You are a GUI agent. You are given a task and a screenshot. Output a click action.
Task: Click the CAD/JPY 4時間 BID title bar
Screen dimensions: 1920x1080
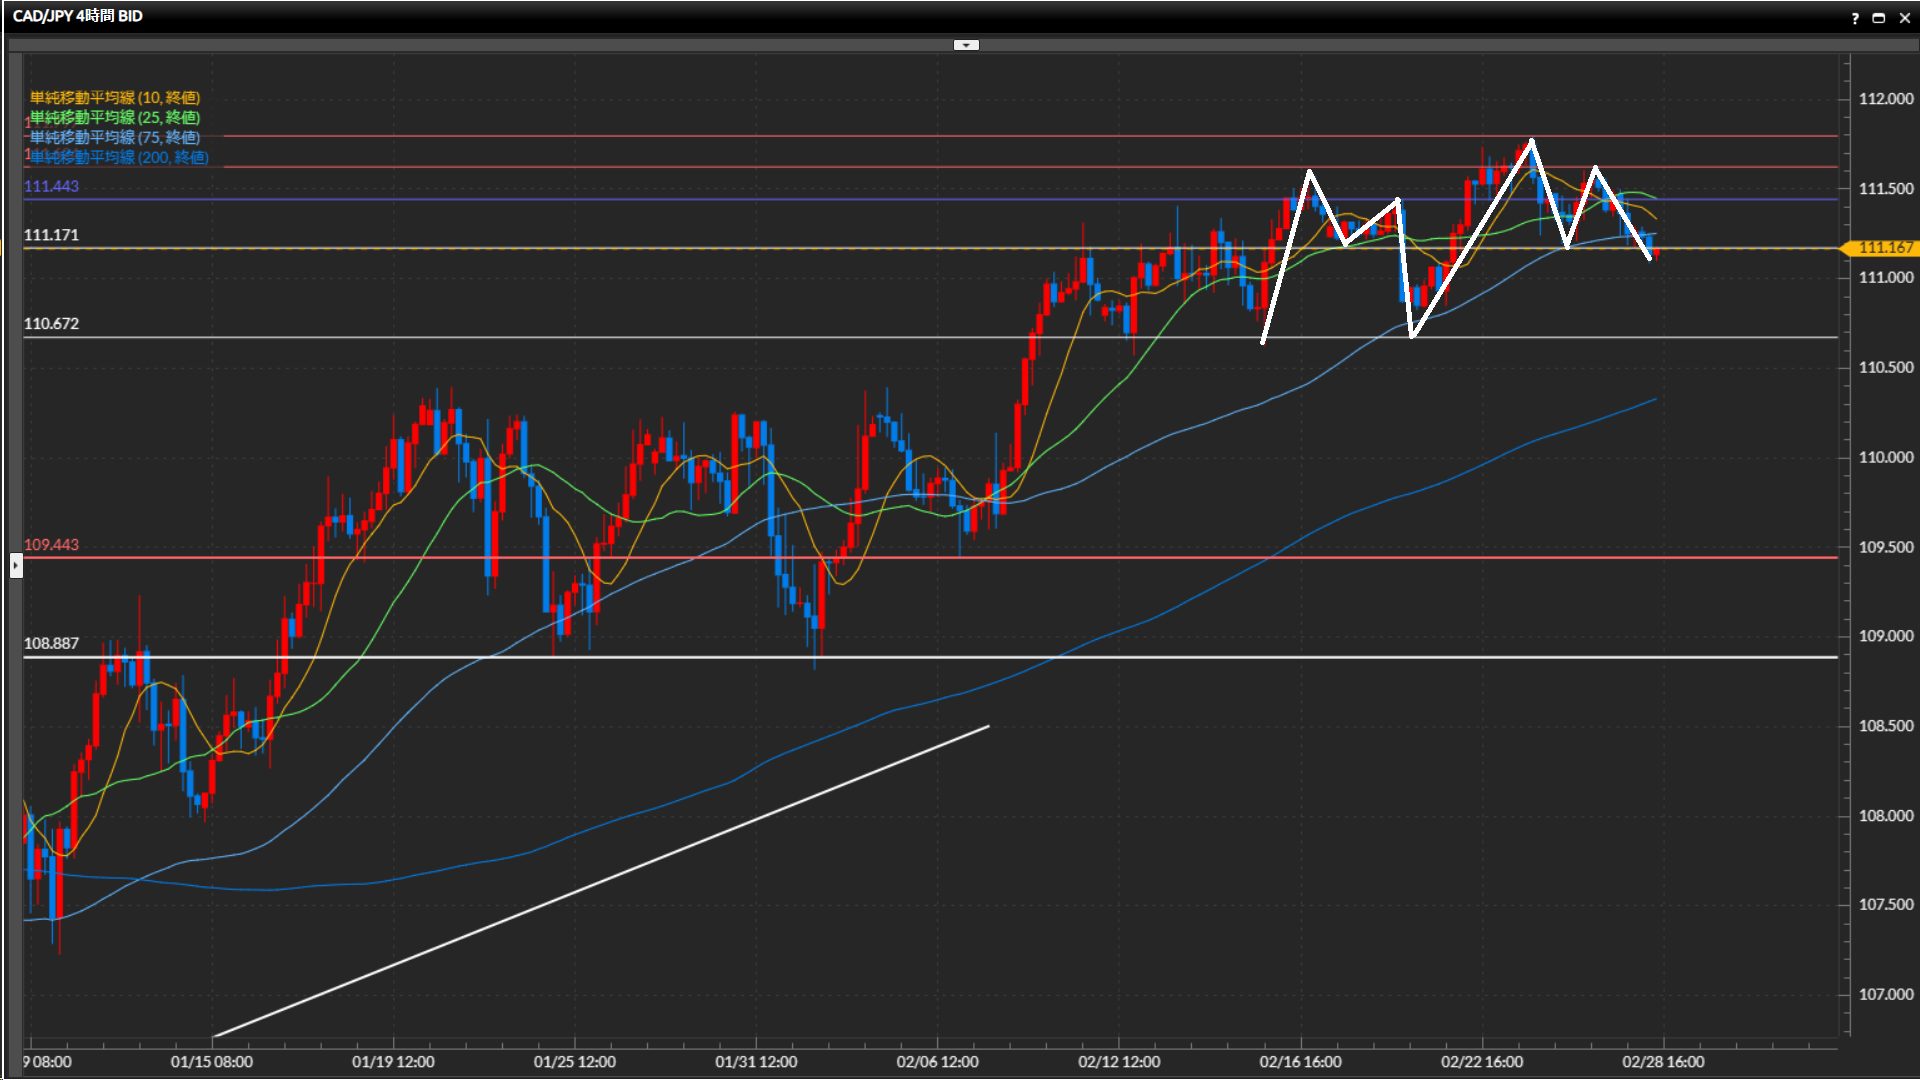click(78, 16)
